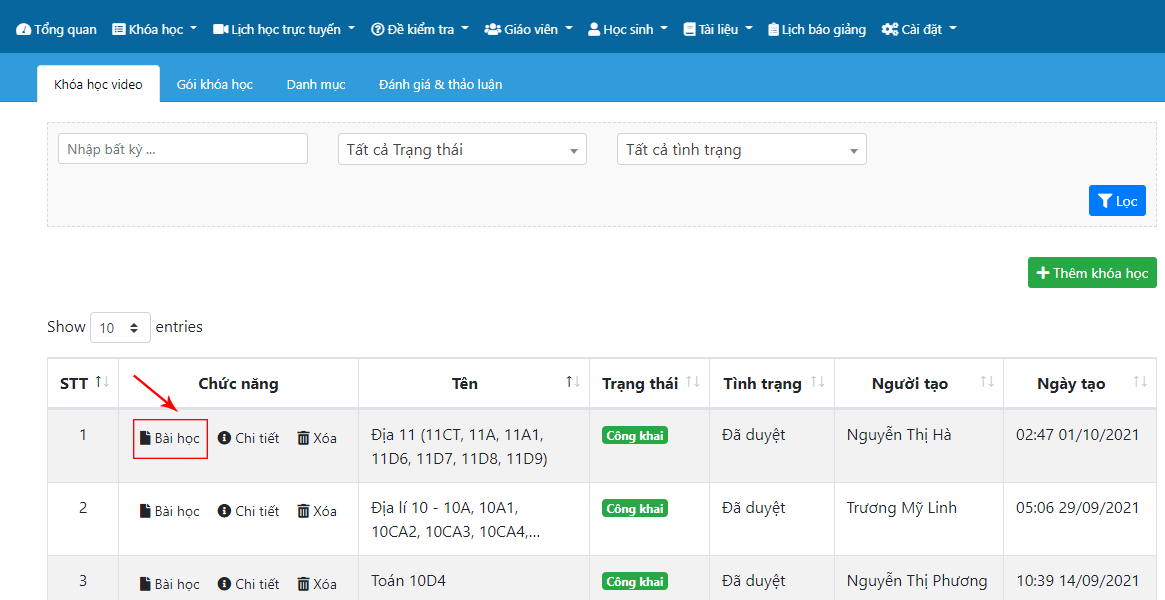The width and height of the screenshot is (1165, 600).
Task: Switch to Khóa học video tab
Action: [x=98, y=84]
